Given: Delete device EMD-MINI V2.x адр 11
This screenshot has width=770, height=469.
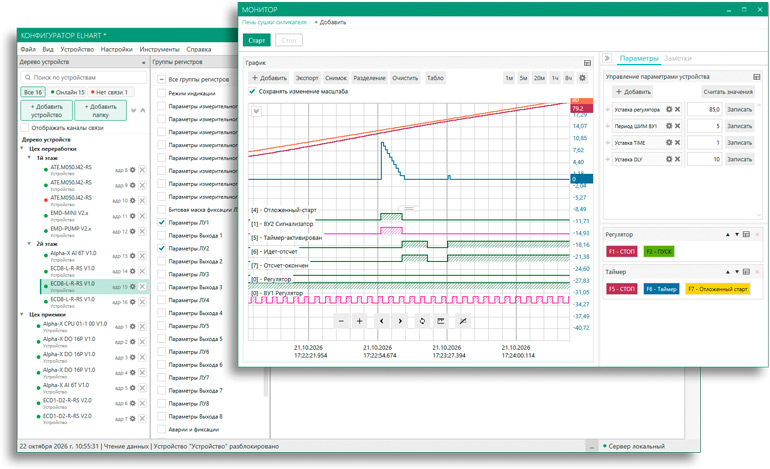Looking at the screenshot, I should (x=142, y=216).
